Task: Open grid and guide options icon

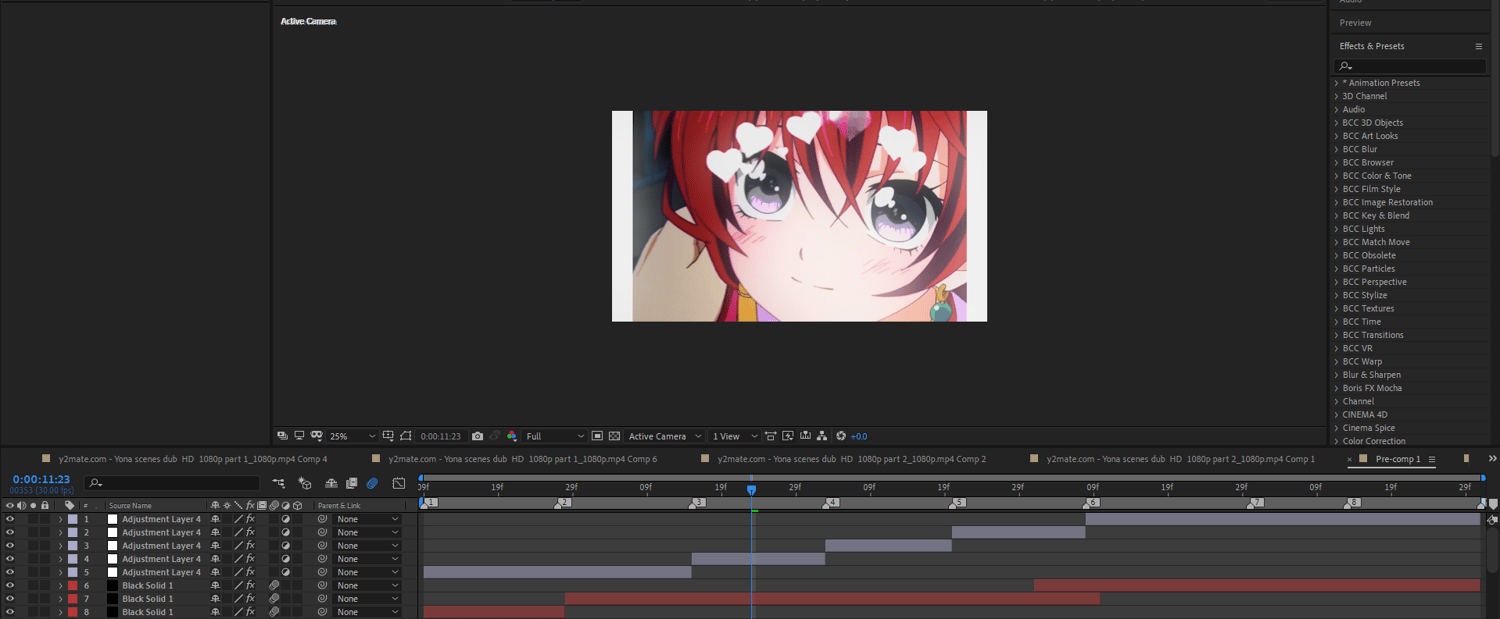Action: click(388, 436)
